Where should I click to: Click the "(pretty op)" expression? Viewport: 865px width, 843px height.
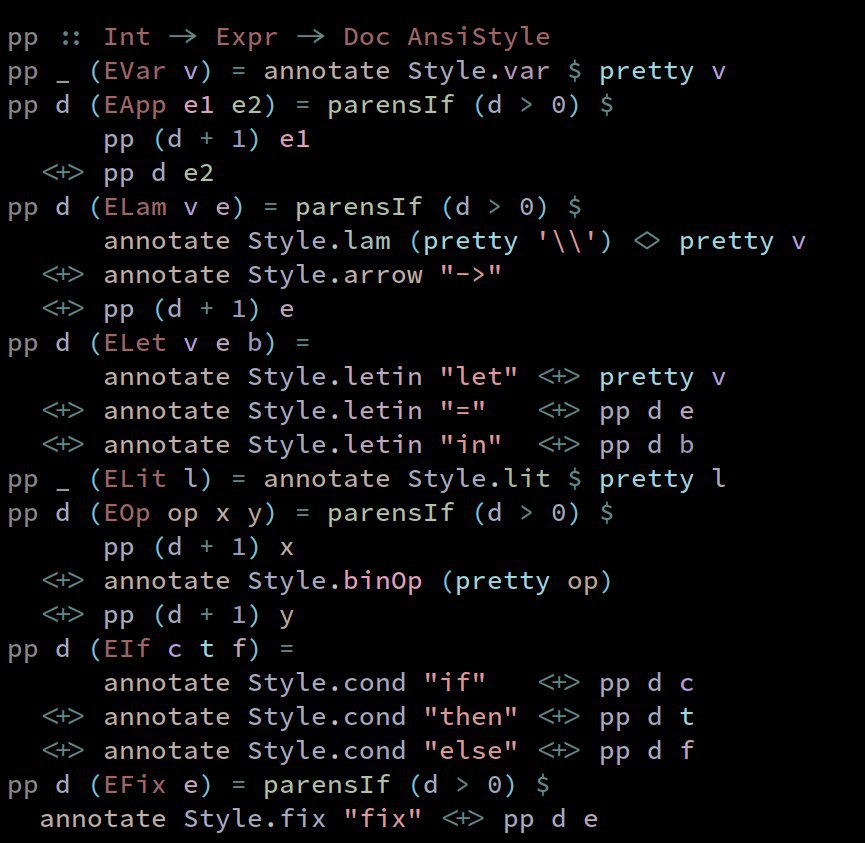[x=527, y=582]
